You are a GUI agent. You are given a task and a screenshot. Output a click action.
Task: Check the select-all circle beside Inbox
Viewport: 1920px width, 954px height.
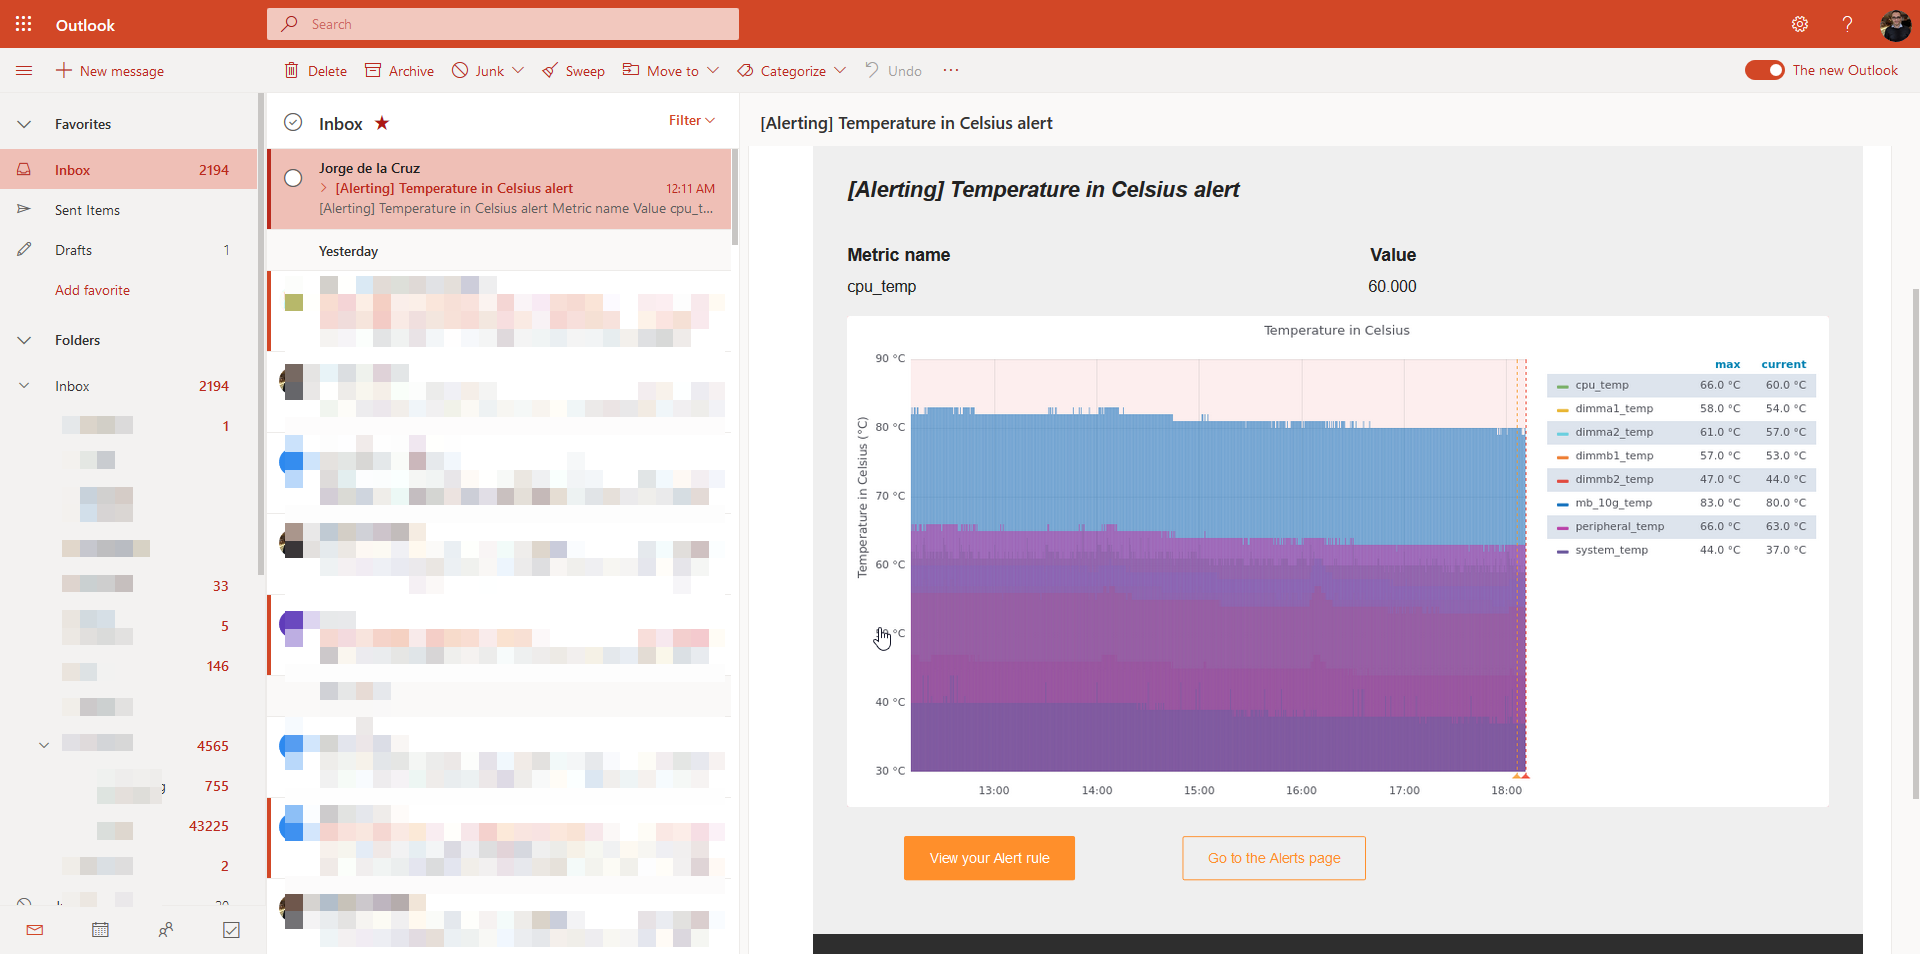pyautogui.click(x=293, y=122)
